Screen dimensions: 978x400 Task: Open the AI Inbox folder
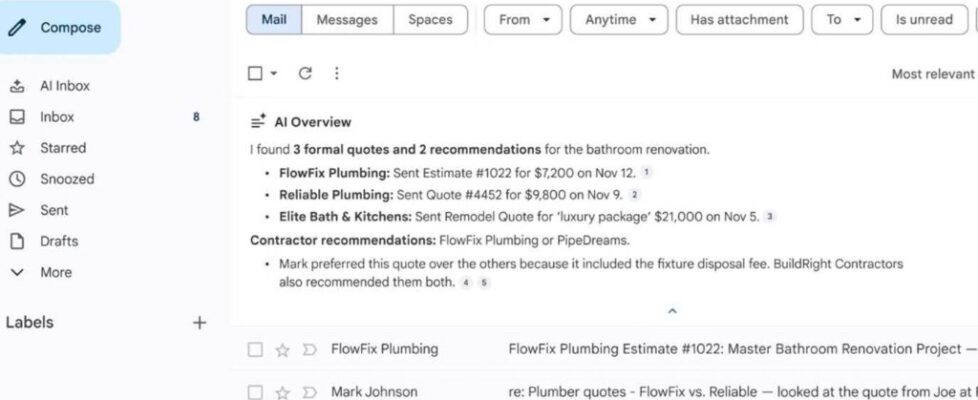[x=64, y=86]
